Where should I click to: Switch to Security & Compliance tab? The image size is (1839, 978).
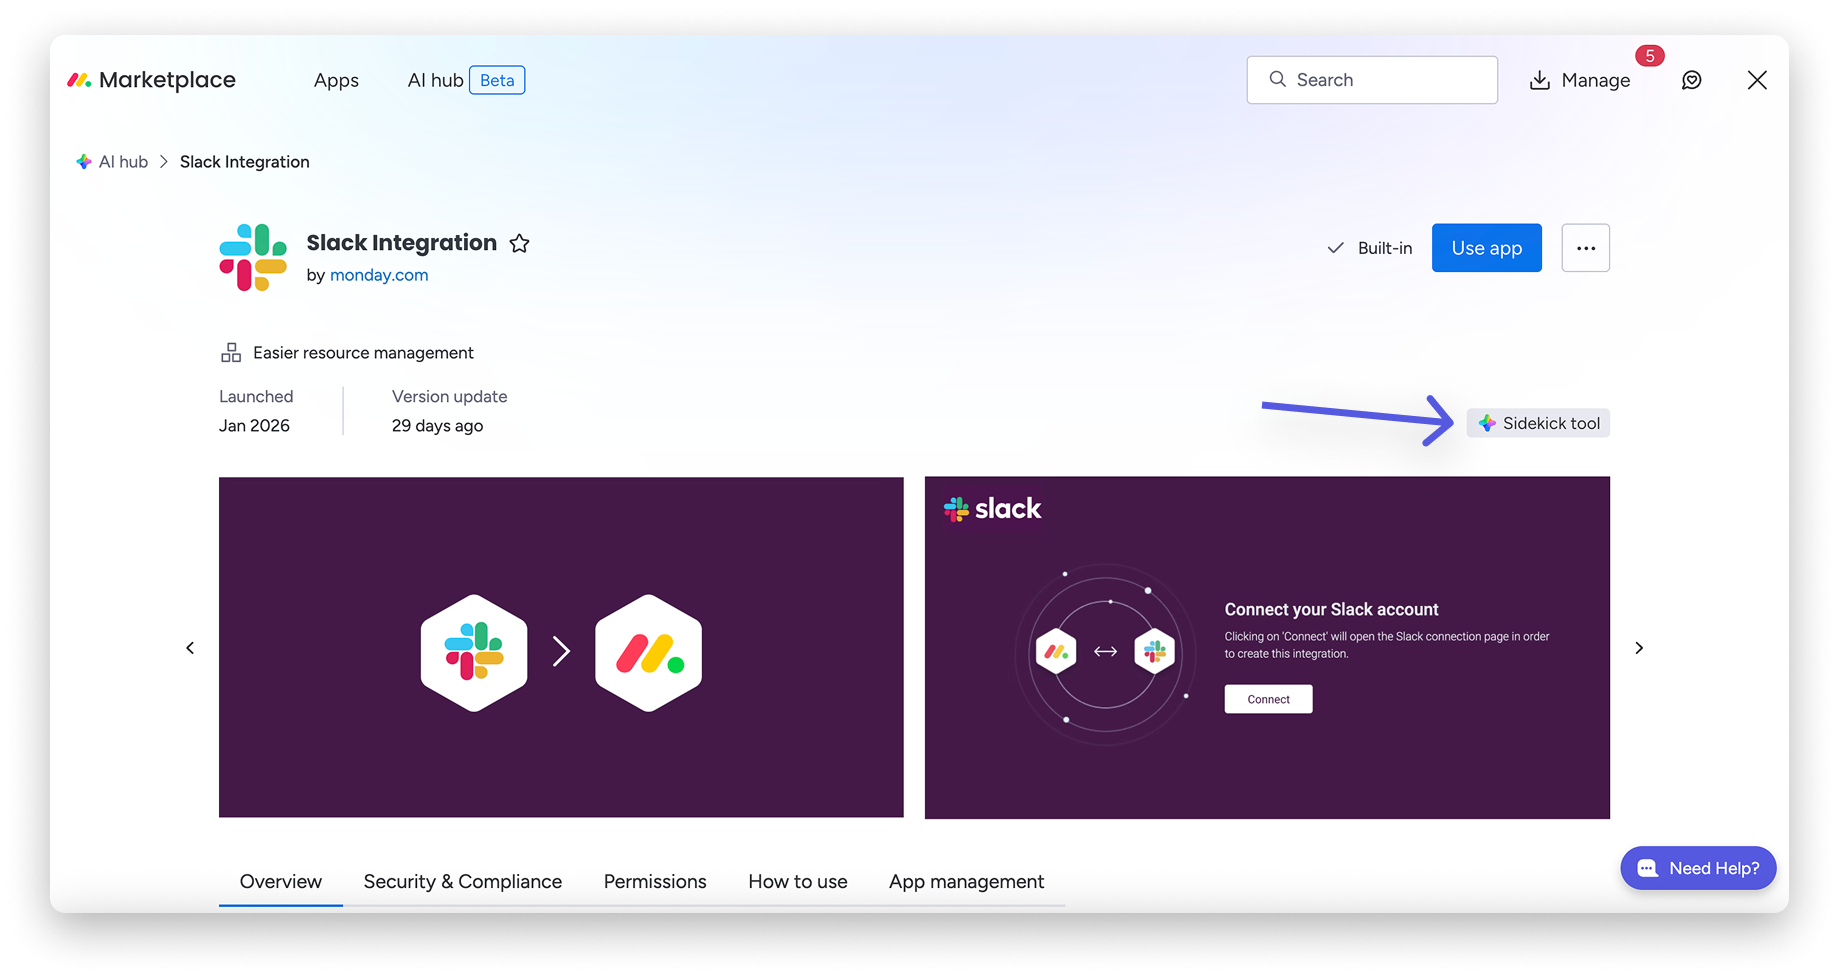point(463,881)
